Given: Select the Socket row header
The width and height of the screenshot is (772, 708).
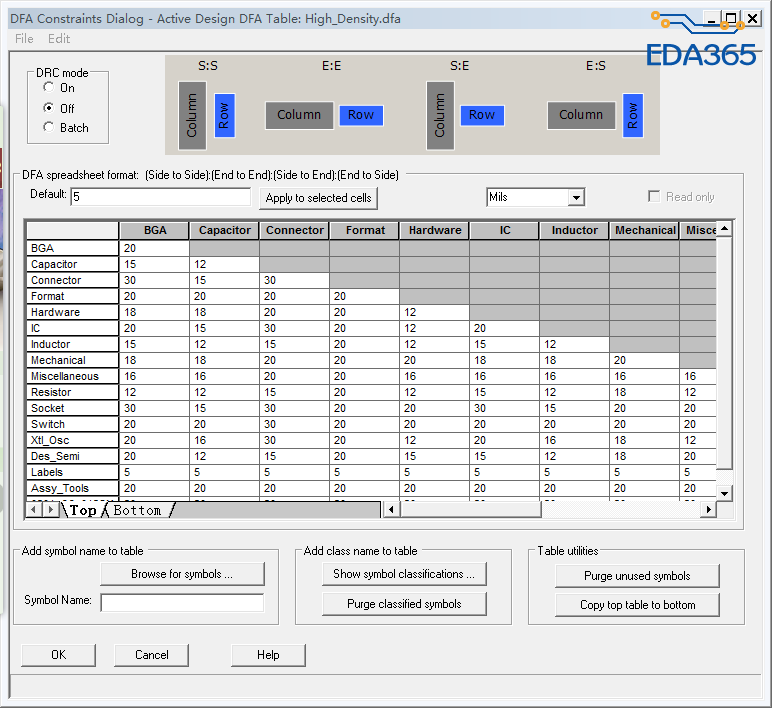Looking at the screenshot, I should tap(72, 408).
